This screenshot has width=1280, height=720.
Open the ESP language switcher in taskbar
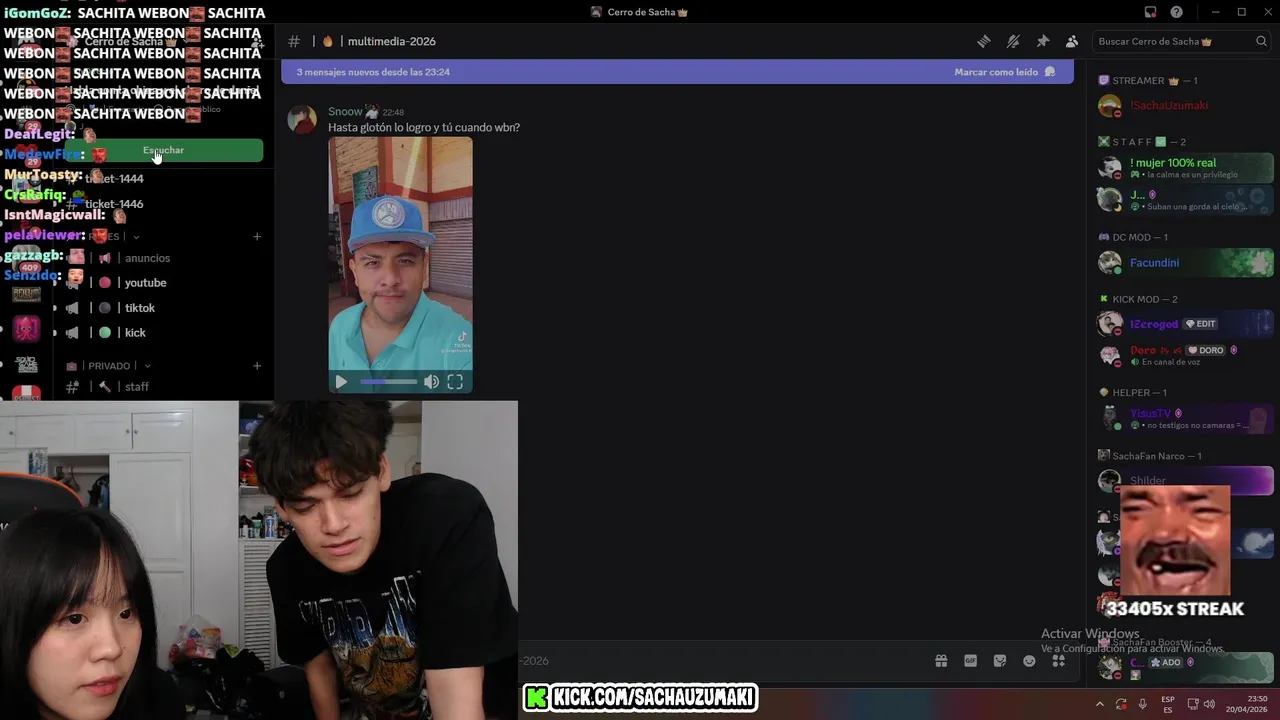tap(1168, 704)
